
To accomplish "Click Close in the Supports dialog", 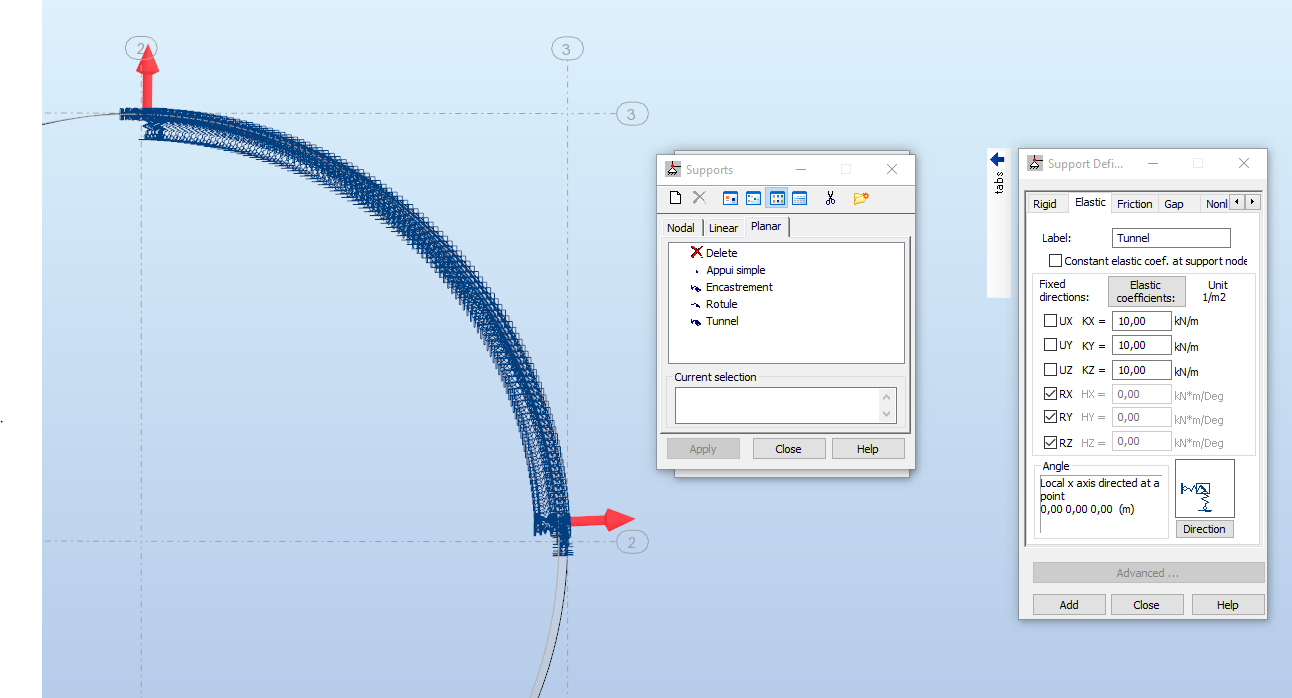I will tap(789, 449).
